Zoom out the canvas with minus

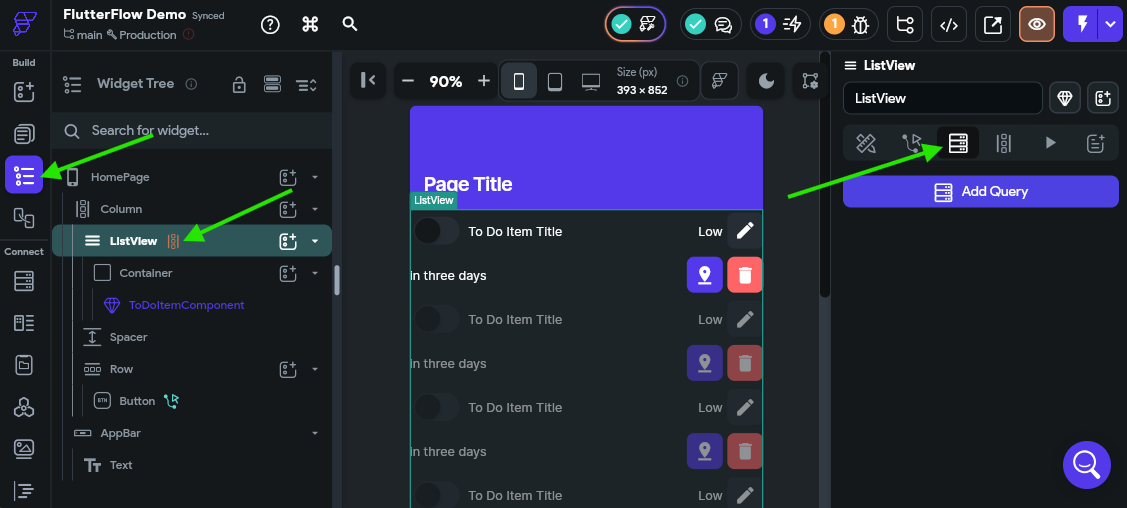(408, 81)
